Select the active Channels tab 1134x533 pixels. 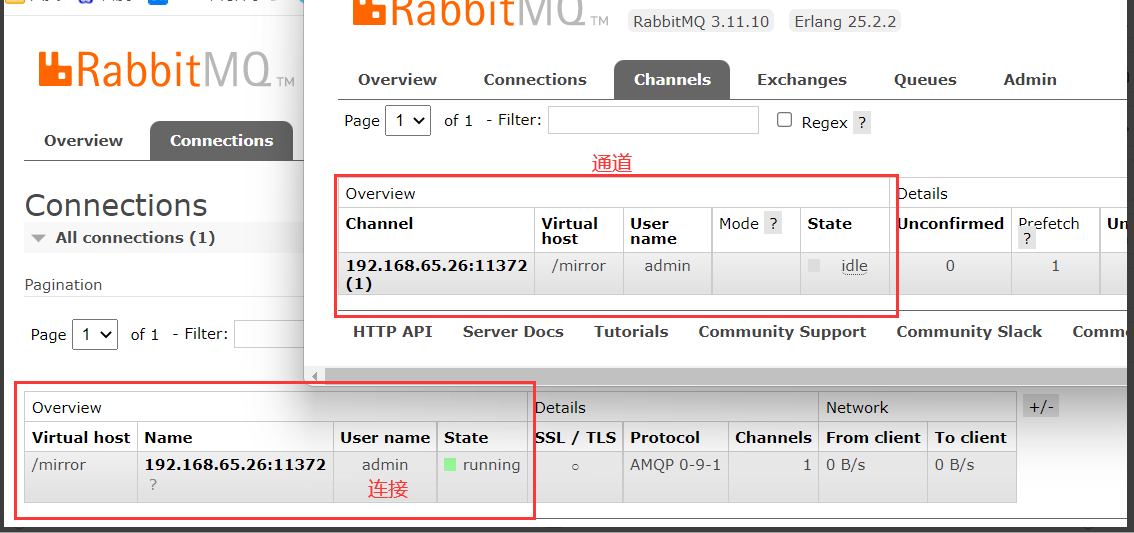click(672, 80)
